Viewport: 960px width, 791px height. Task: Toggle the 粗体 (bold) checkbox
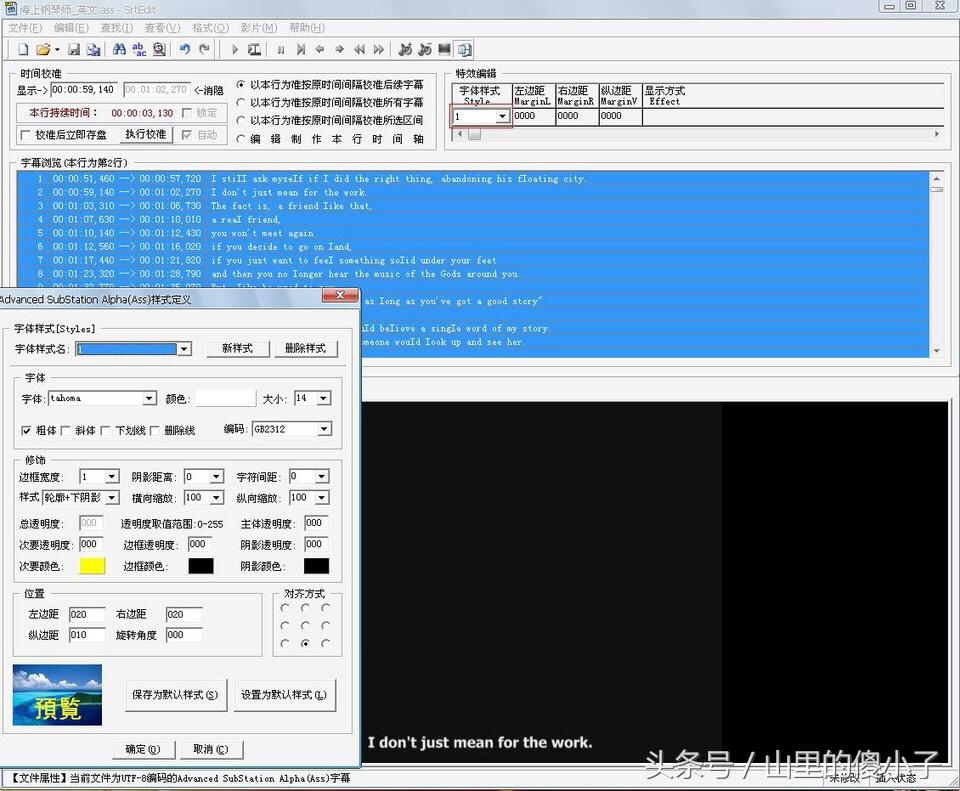(x=27, y=430)
